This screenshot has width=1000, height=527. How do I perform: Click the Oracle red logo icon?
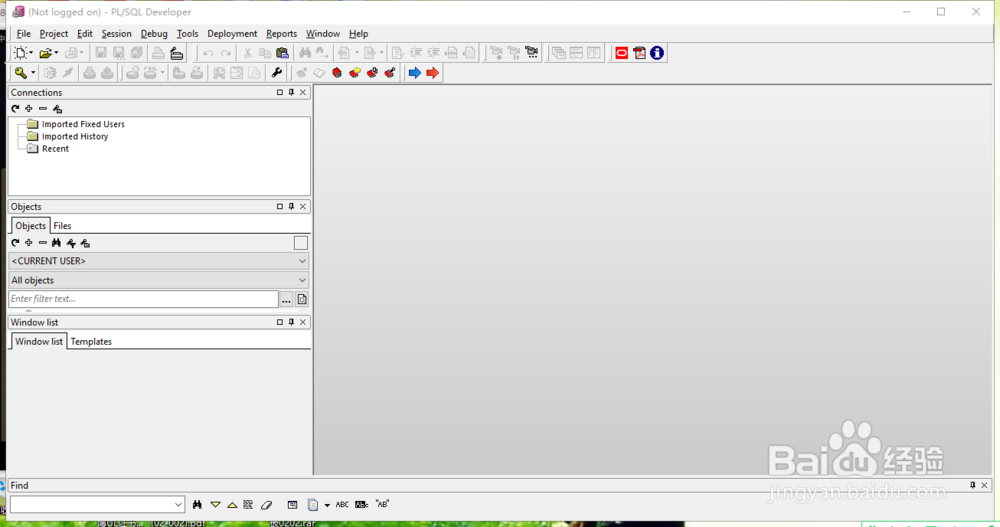click(622, 53)
